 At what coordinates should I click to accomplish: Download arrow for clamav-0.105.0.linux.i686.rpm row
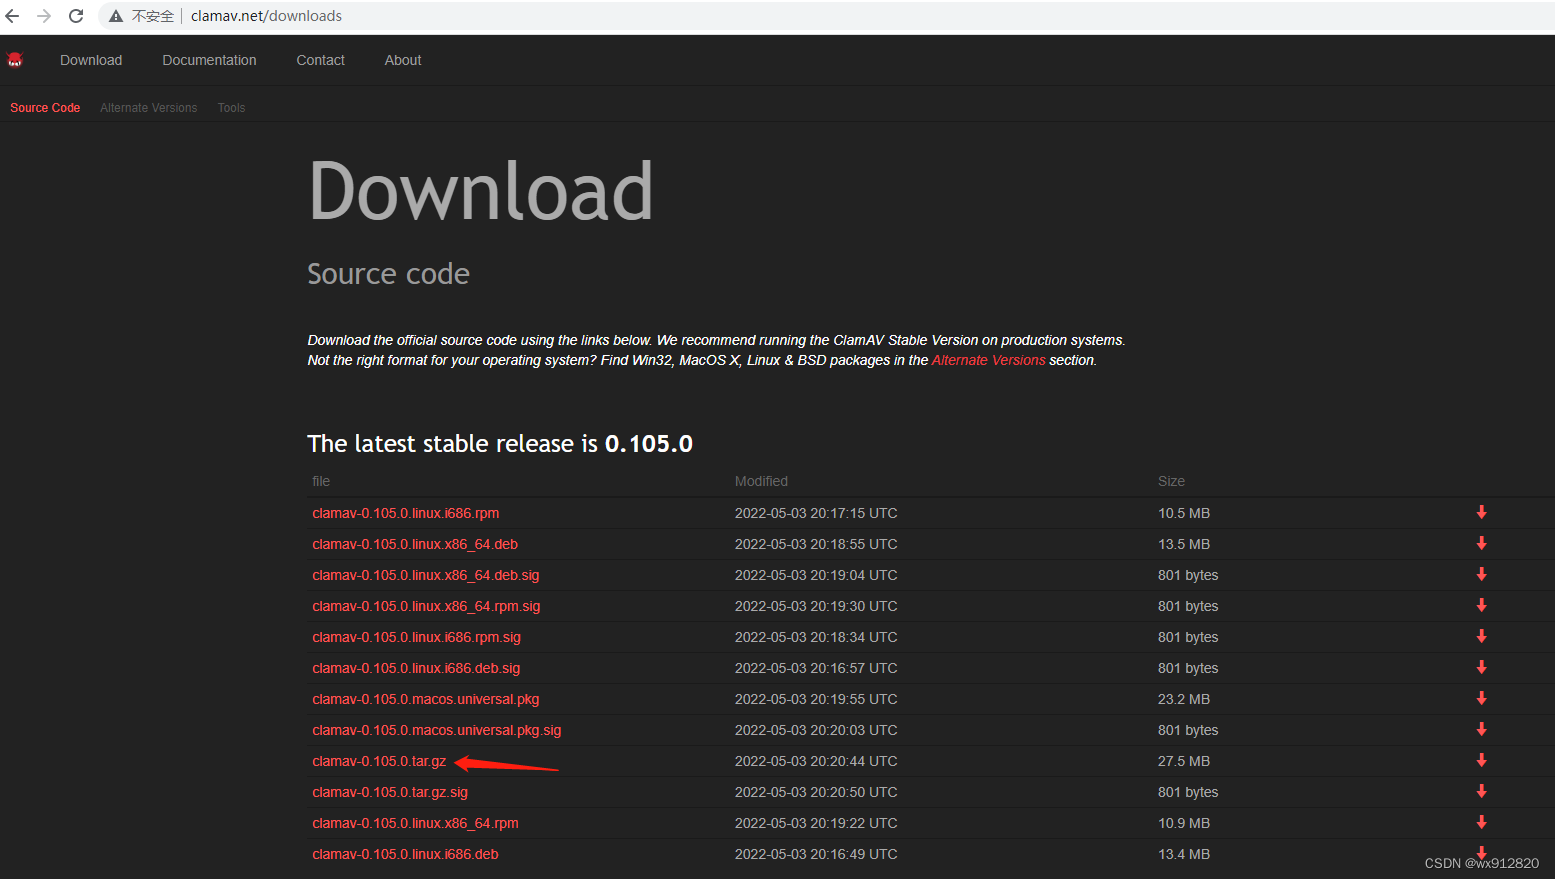coord(1482,513)
